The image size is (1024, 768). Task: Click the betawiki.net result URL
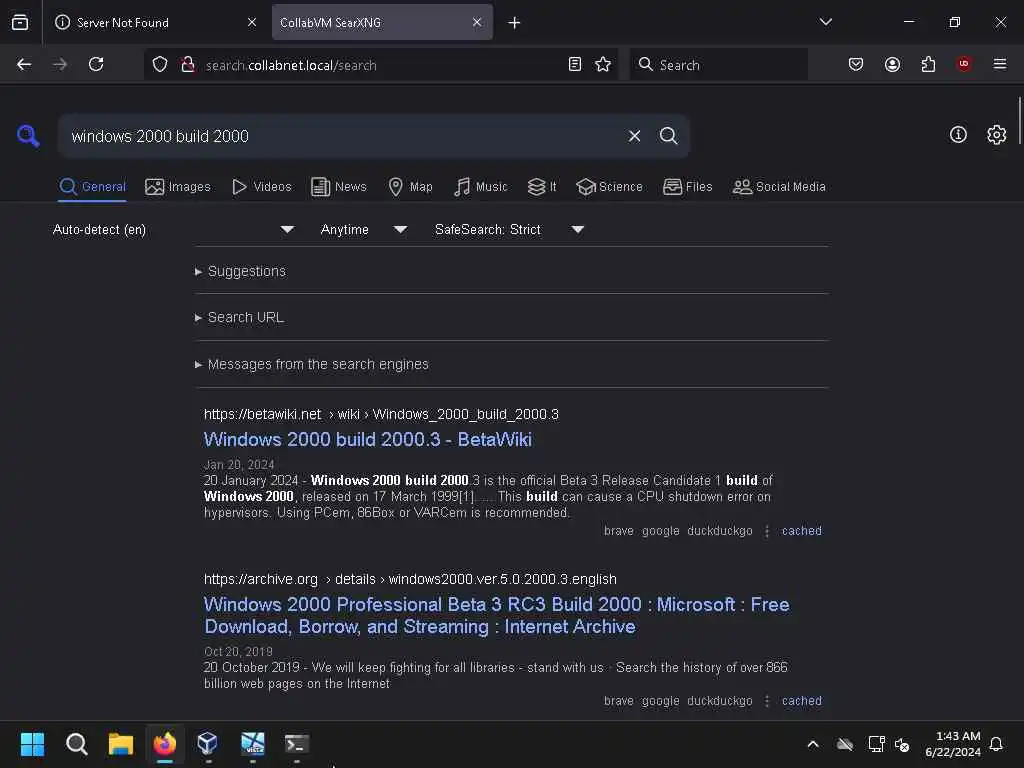(381, 414)
